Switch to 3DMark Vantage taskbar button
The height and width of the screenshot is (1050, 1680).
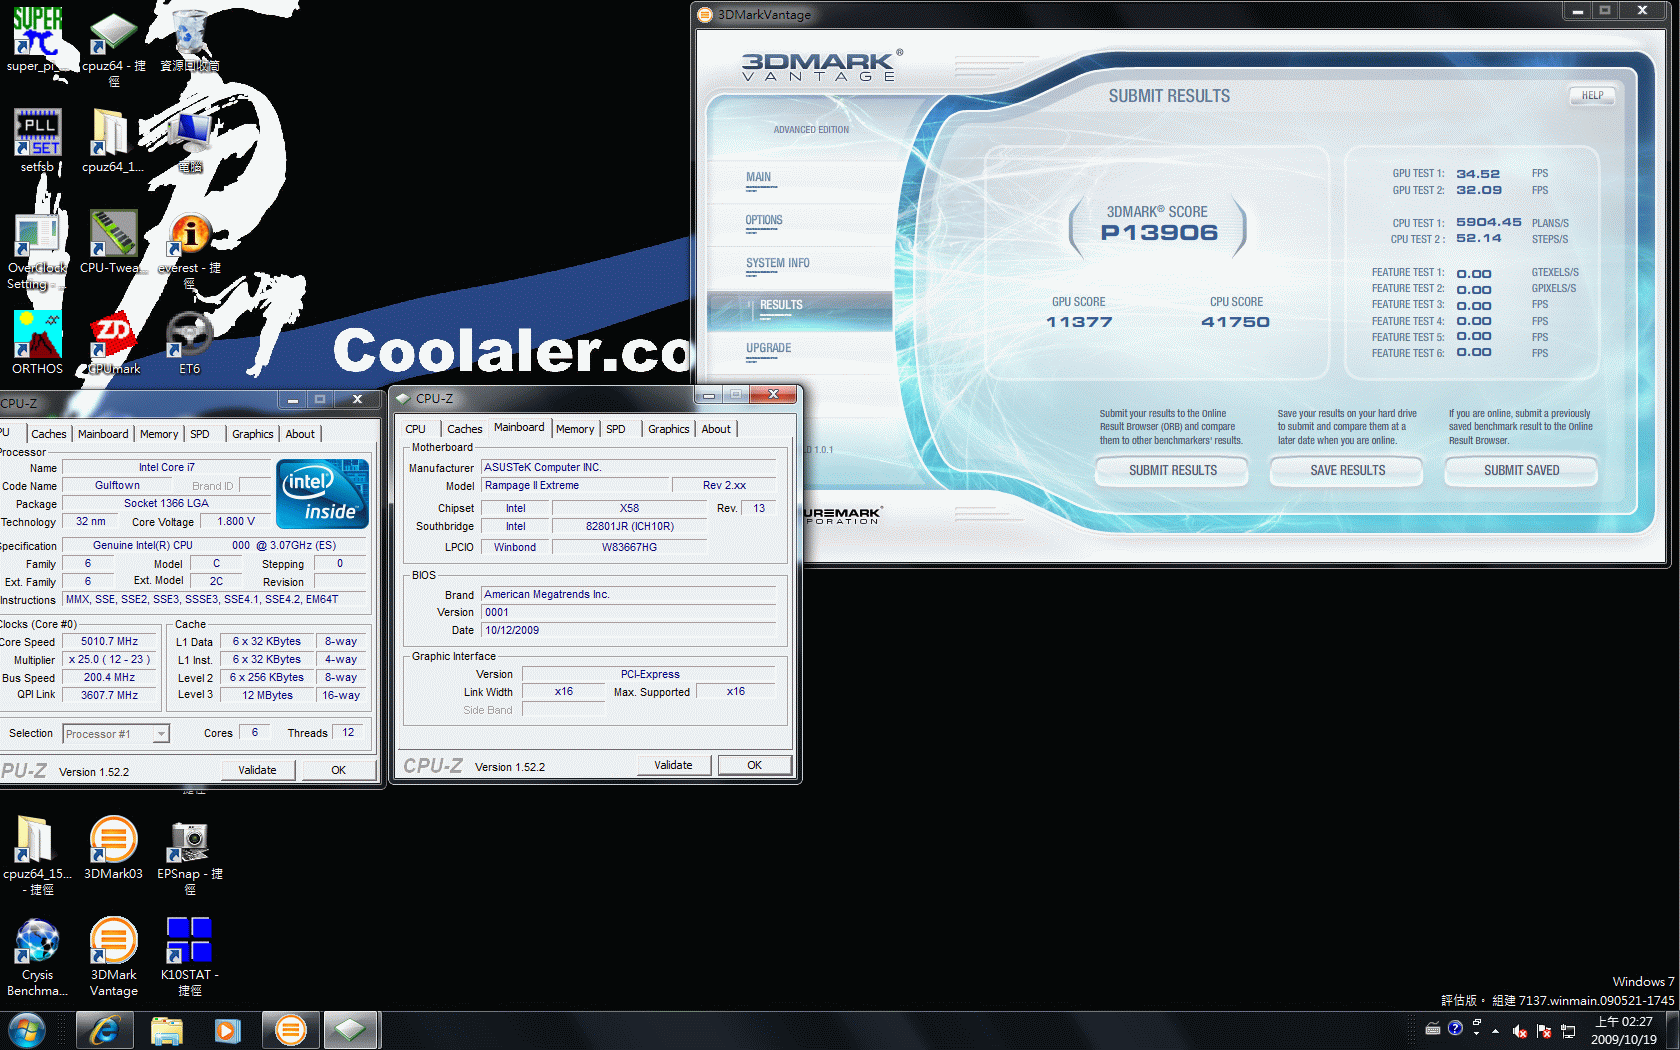point(290,1030)
